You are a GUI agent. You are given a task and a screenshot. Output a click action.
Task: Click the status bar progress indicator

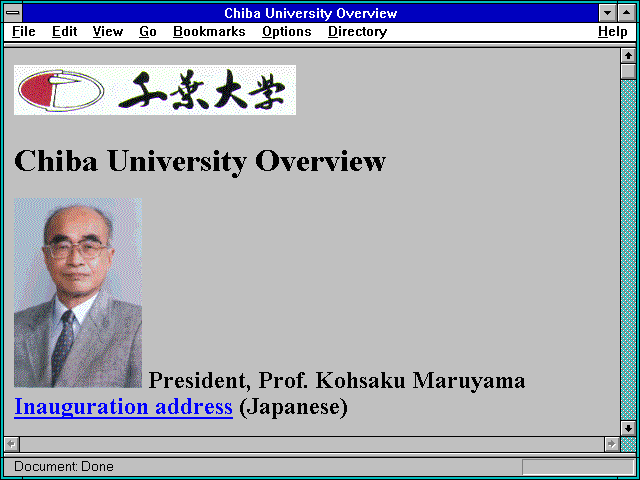578,467
